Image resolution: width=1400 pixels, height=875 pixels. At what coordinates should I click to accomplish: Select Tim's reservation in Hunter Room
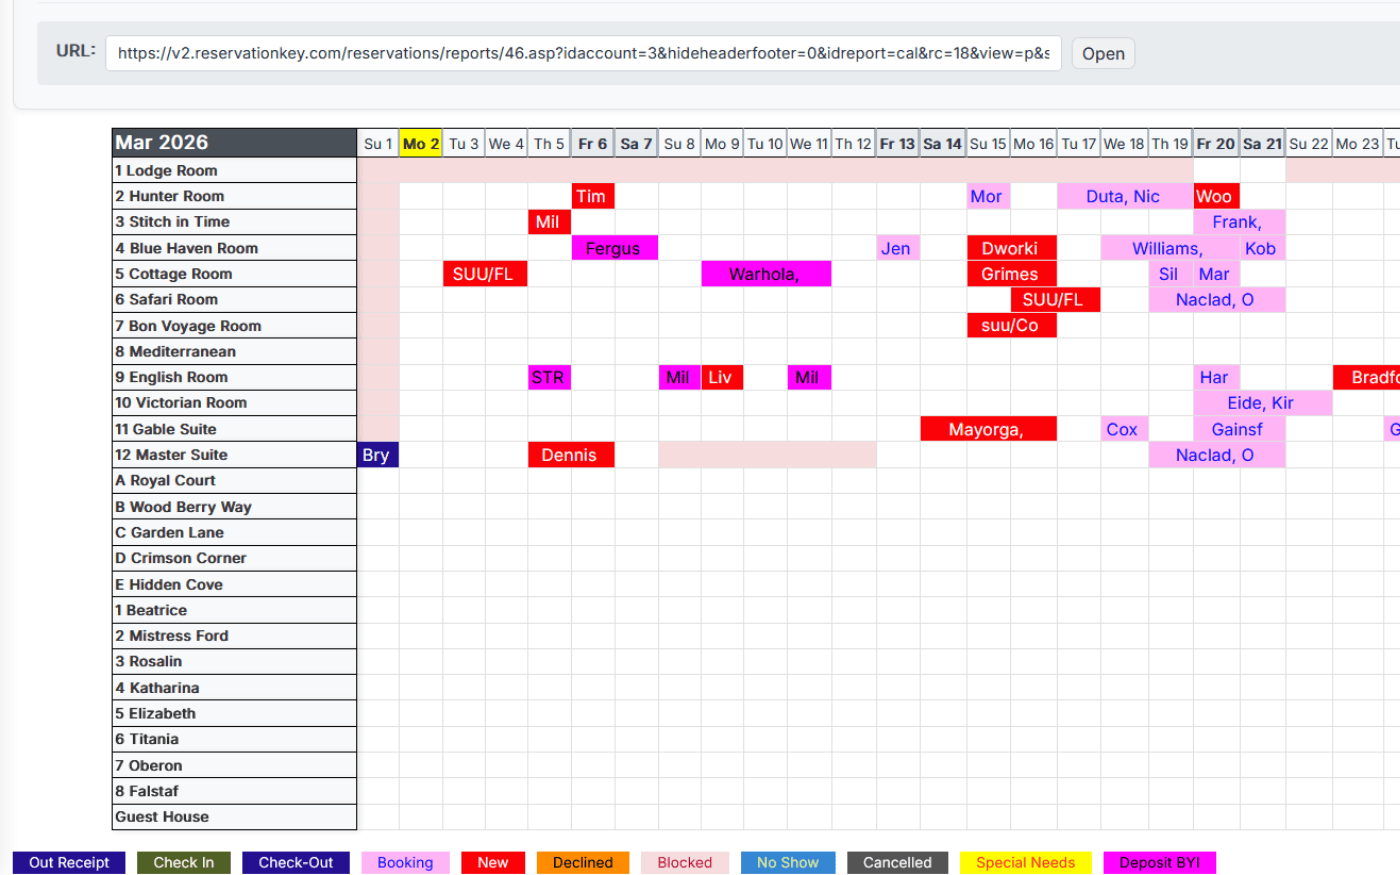[x=592, y=196]
